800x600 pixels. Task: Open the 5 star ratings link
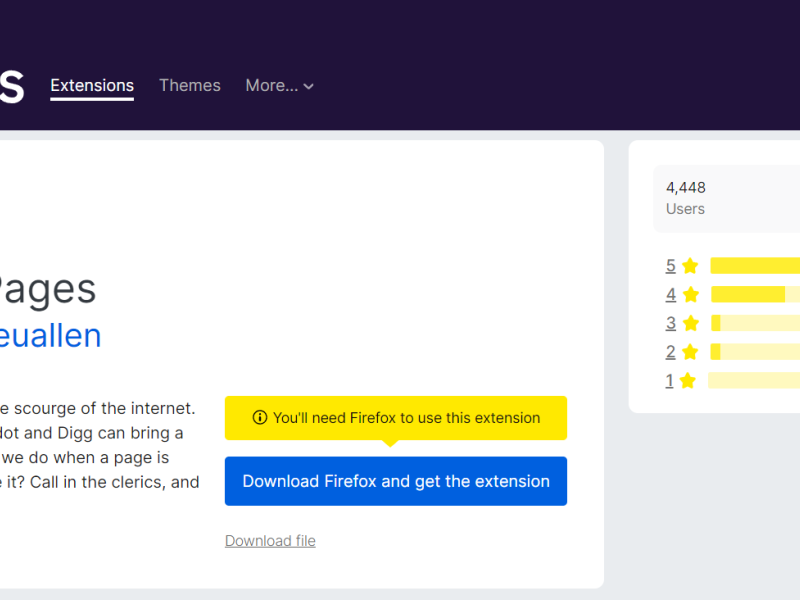[670, 266]
